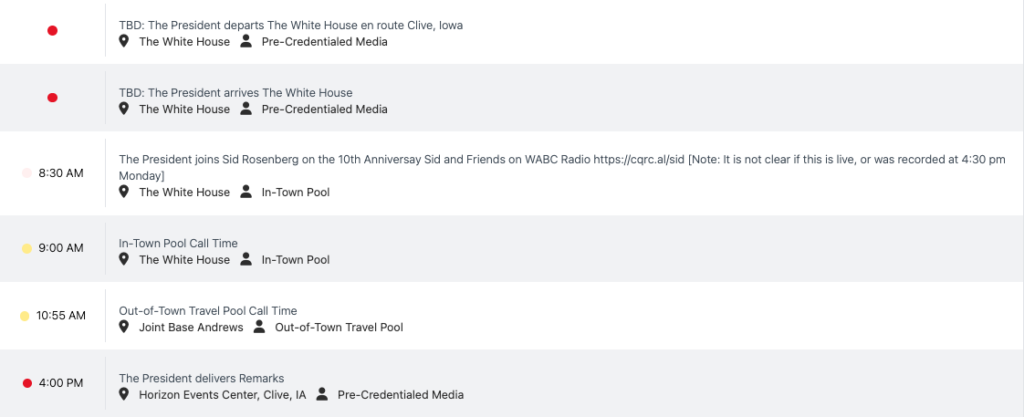The height and width of the screenshot is (417, 1024).
Task: Click person icon in 9:00 AM call time row
Action: (246, 260)
